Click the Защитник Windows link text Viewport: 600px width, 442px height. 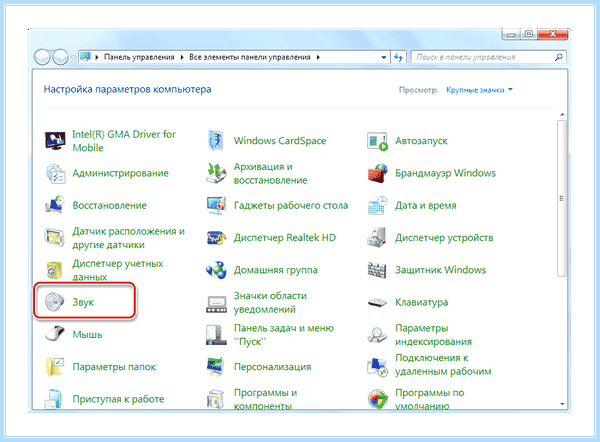[x=440, y=270]
